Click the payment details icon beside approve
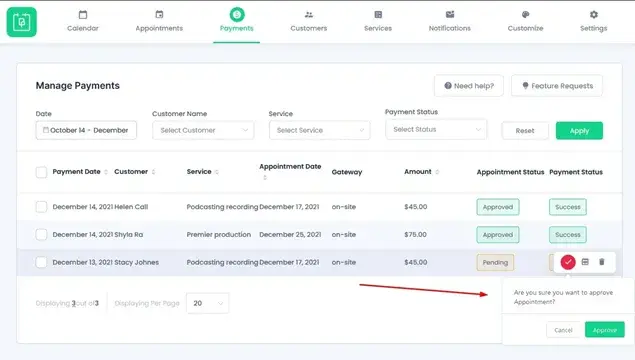The image size is (635, 360). tap(585, 262)
